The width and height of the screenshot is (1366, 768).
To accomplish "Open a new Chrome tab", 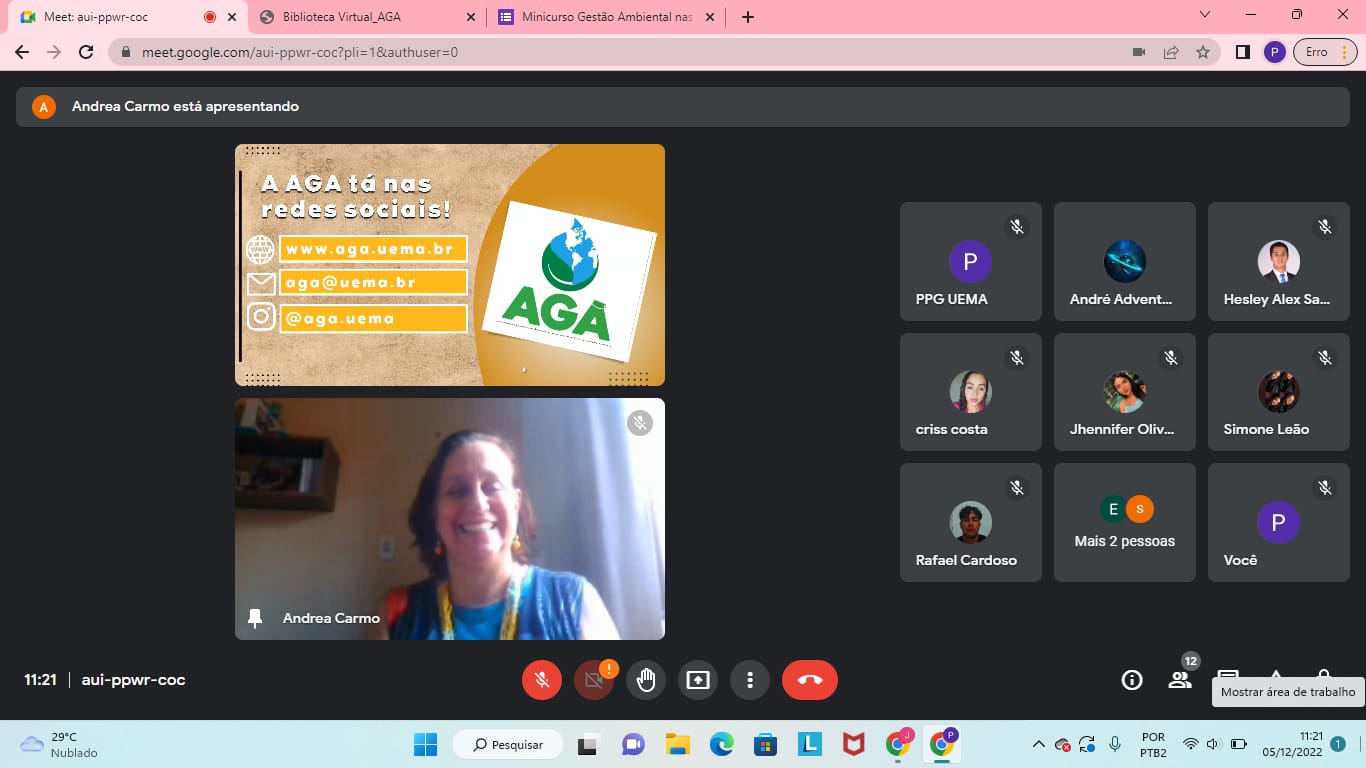I will point(747,17).
